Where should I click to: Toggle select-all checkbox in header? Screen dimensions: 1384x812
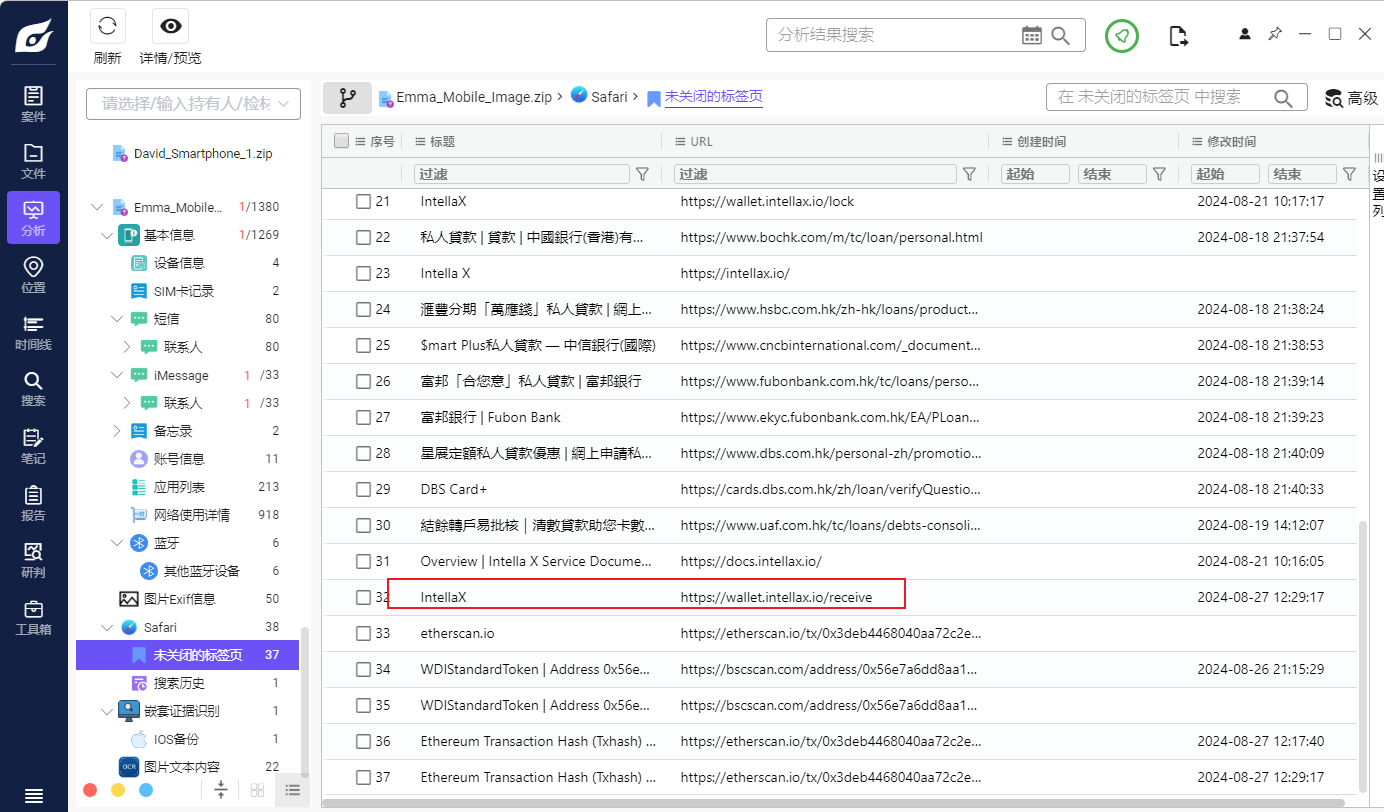click(x=341, y=141)
